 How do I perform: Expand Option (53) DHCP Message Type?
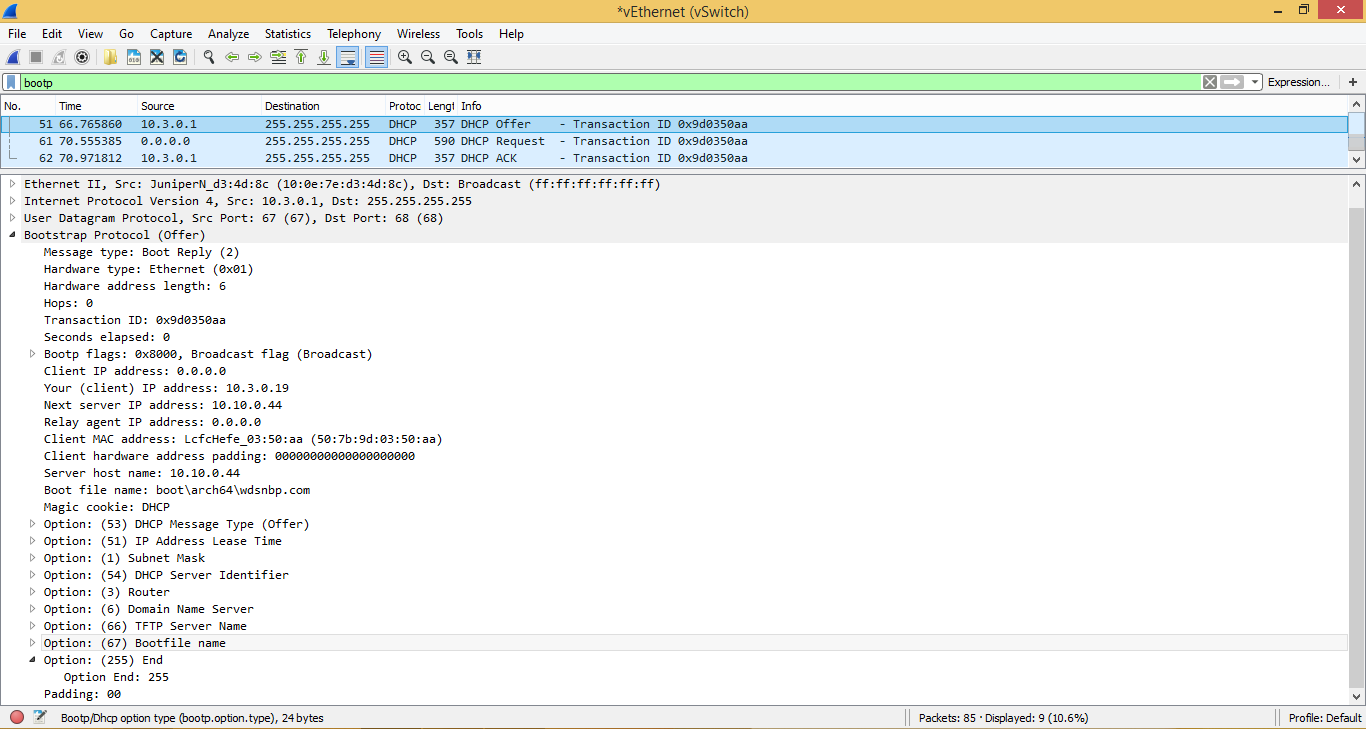(33, 524)
